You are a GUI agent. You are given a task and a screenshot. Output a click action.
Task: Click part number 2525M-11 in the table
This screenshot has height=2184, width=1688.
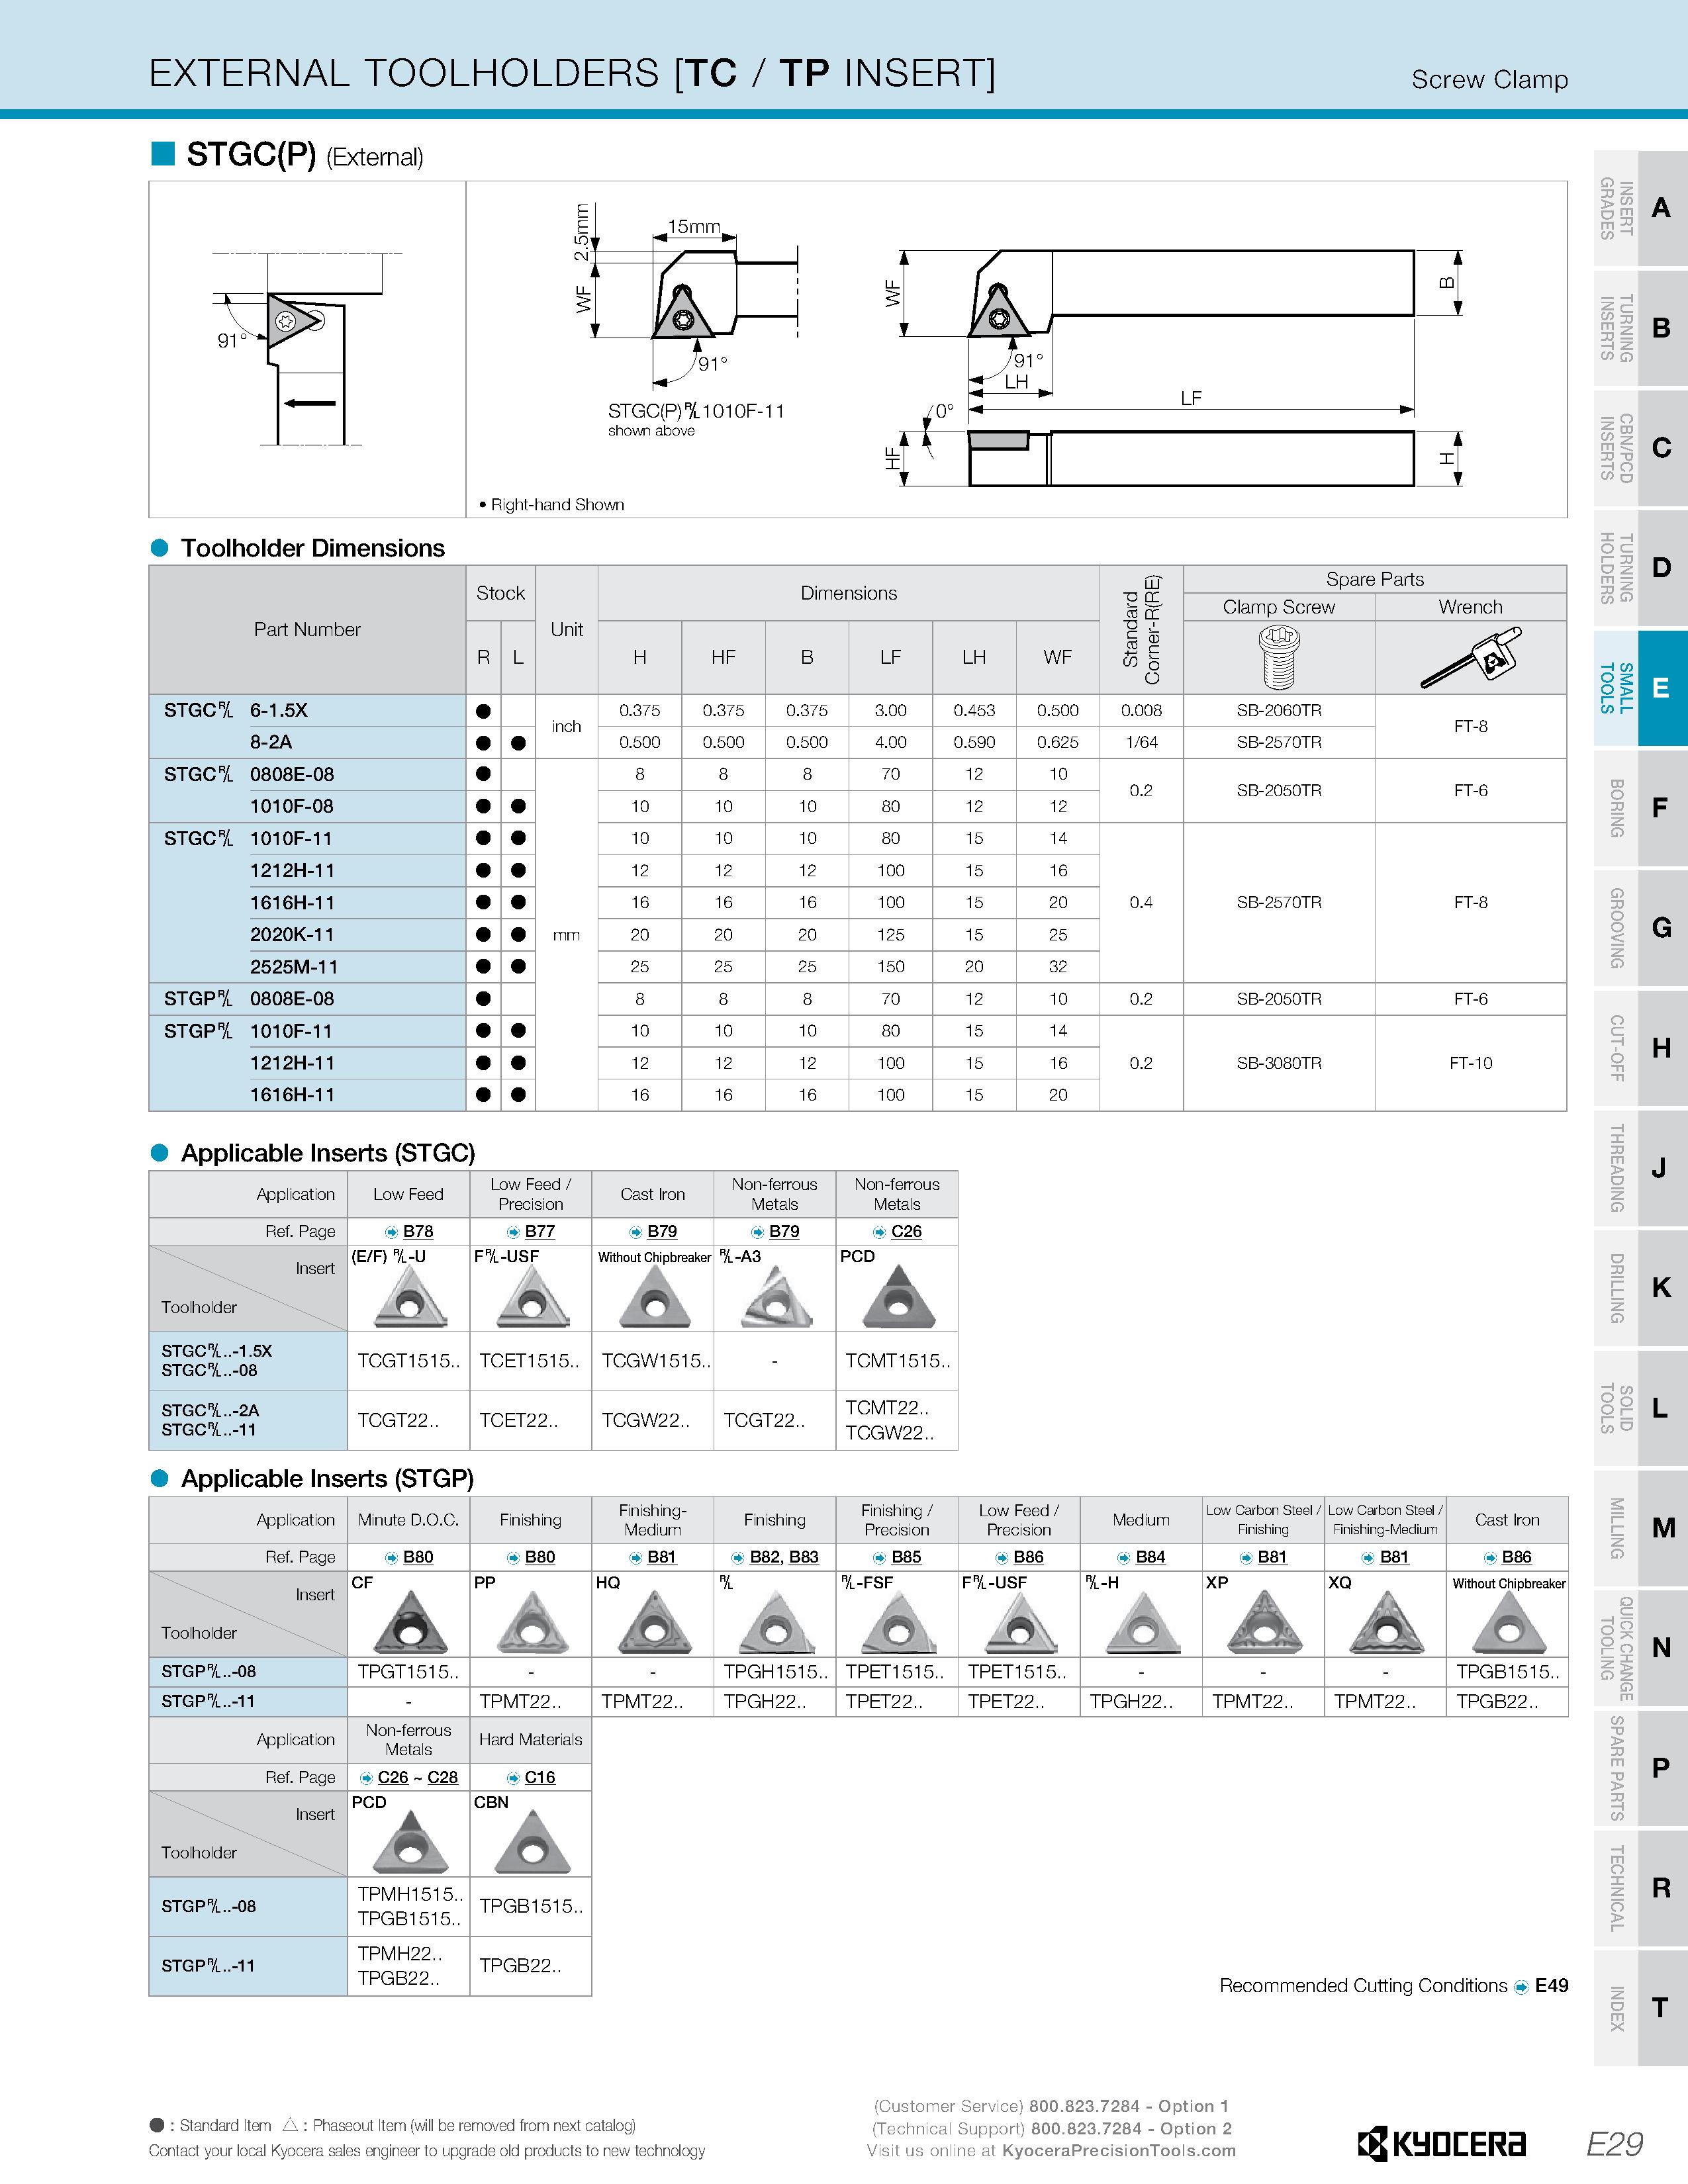(x=294, y=967)
